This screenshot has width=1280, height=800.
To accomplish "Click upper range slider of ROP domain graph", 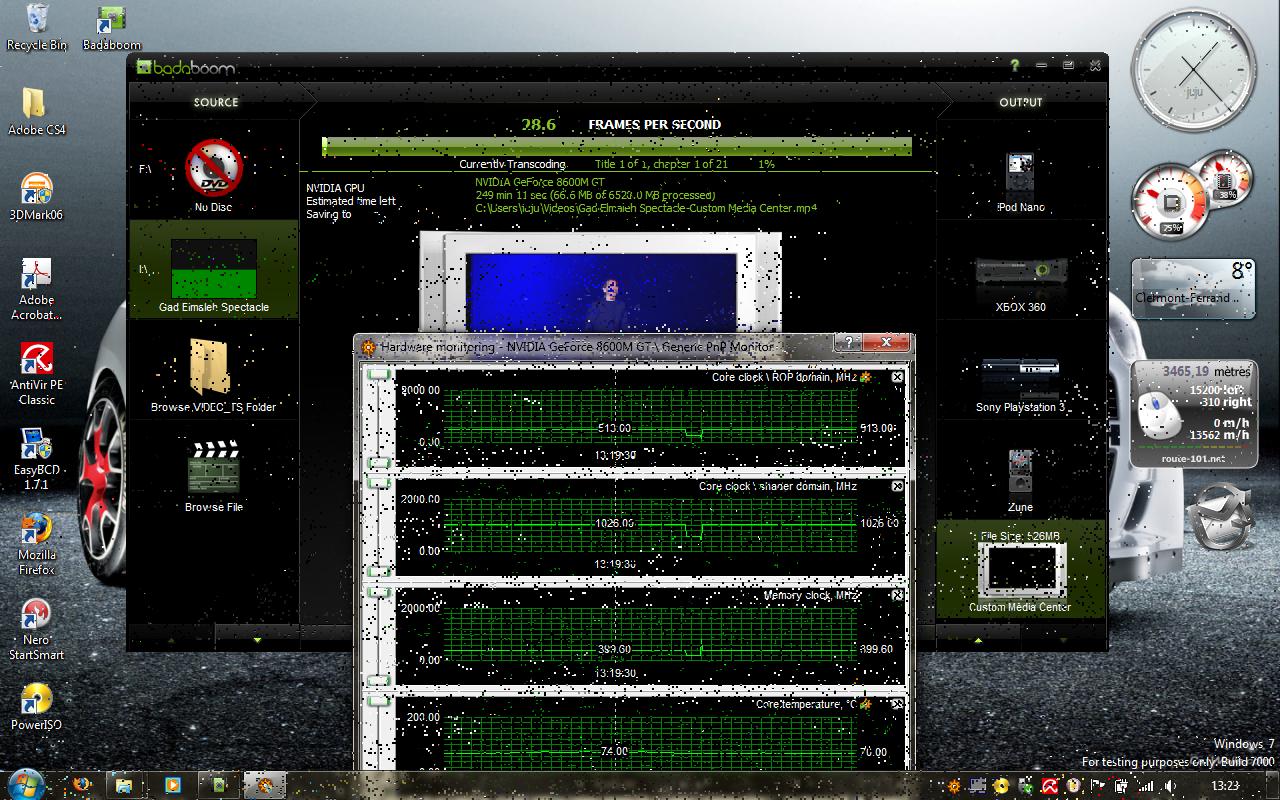I will [379, 374].
